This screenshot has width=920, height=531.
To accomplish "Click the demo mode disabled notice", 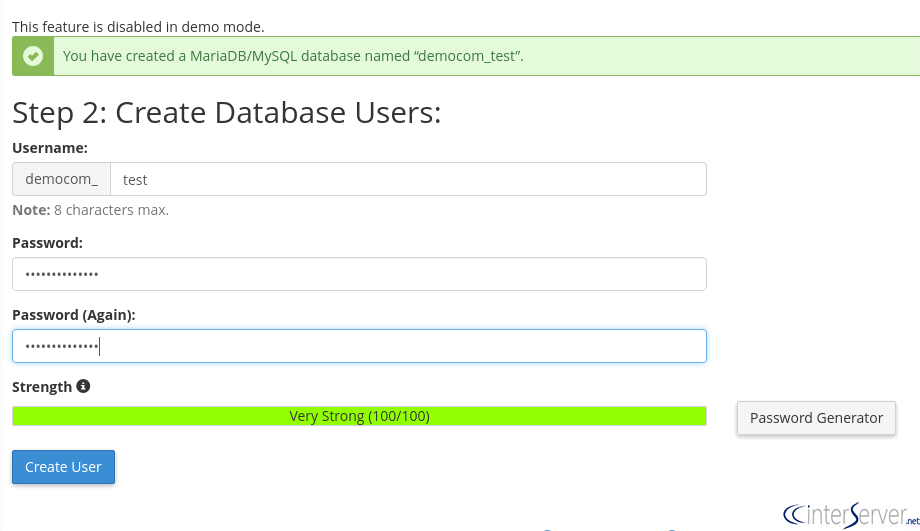I will (x=138, y=27).
